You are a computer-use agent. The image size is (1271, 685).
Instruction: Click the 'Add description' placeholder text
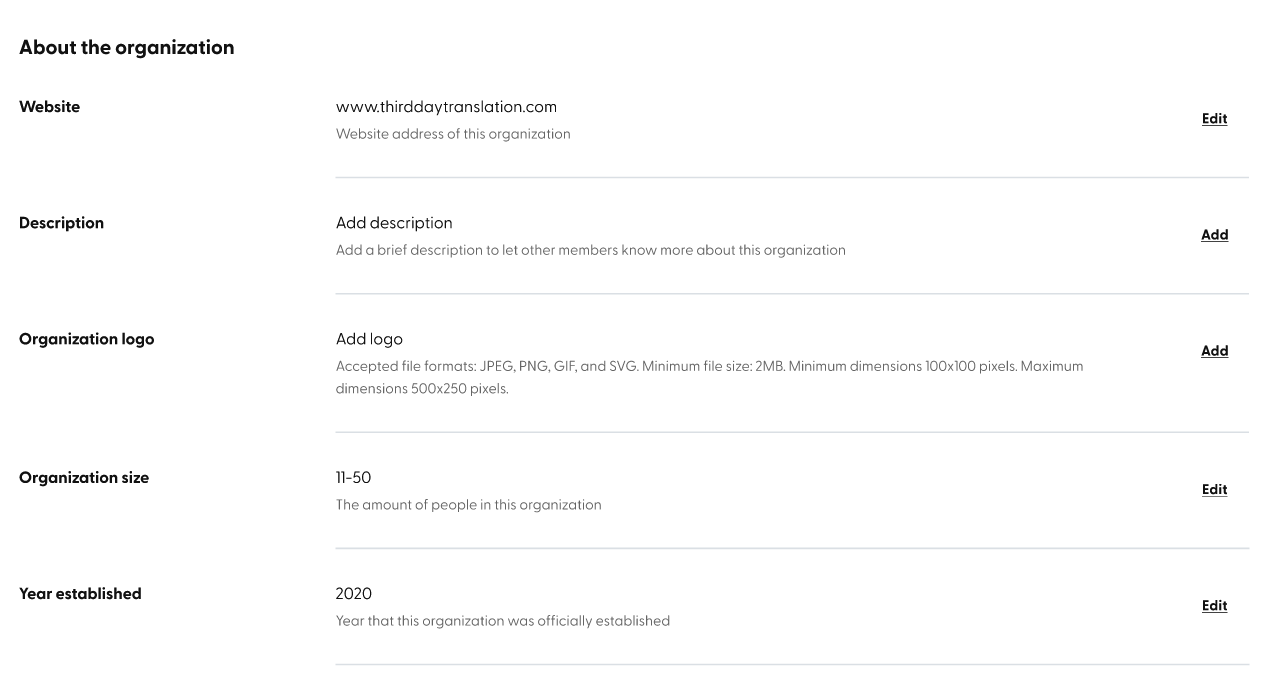click(394, 223)
